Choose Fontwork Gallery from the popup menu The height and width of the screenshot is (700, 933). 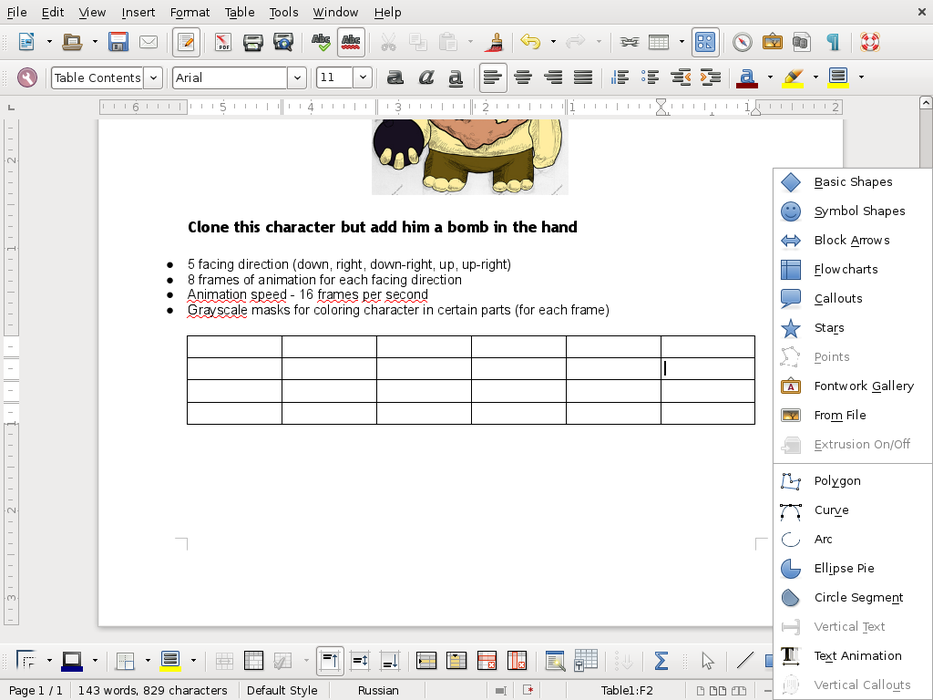[863, 386]
